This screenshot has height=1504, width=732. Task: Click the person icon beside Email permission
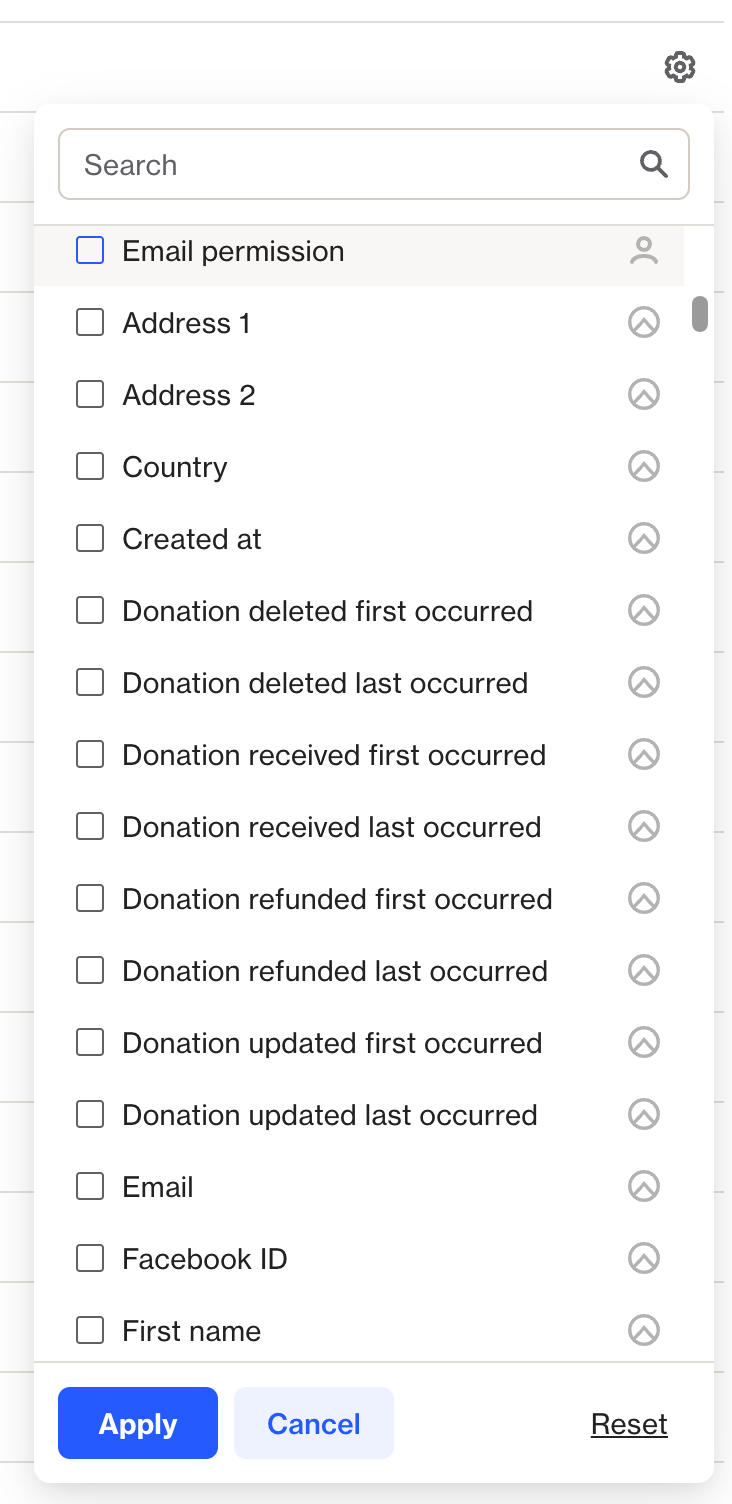644,251
